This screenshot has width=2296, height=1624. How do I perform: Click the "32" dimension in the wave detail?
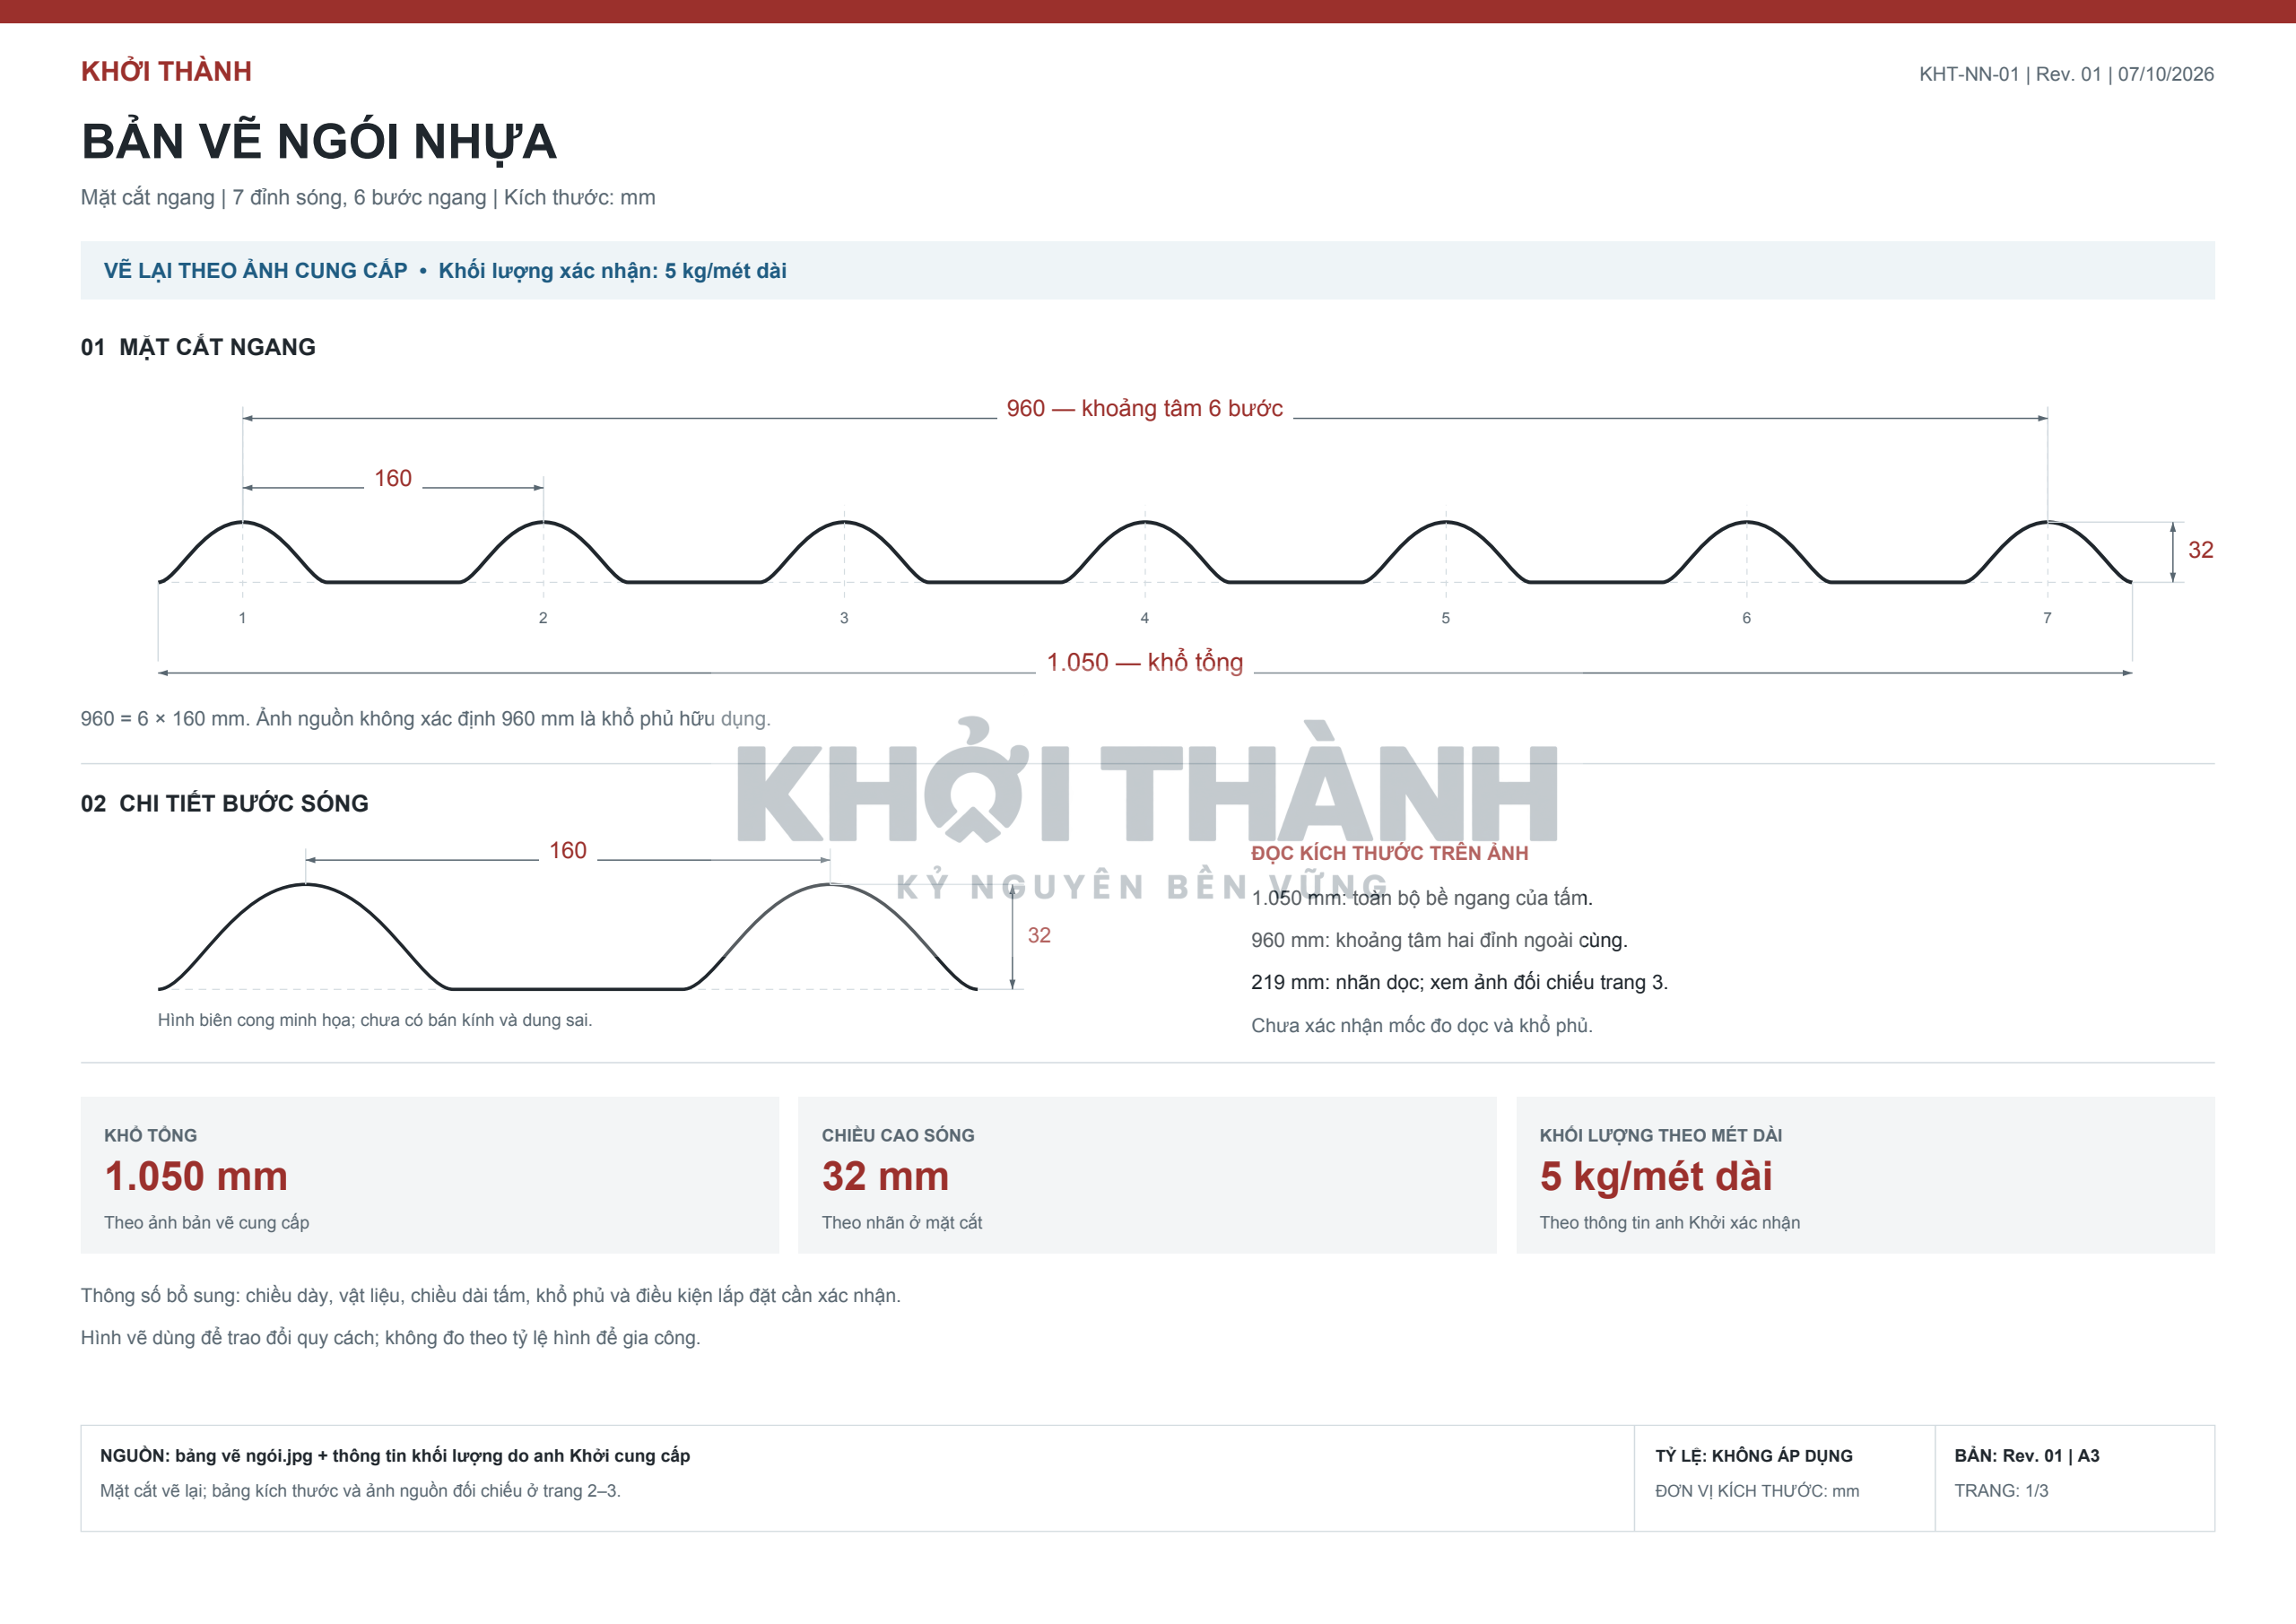click(1039, 935)
